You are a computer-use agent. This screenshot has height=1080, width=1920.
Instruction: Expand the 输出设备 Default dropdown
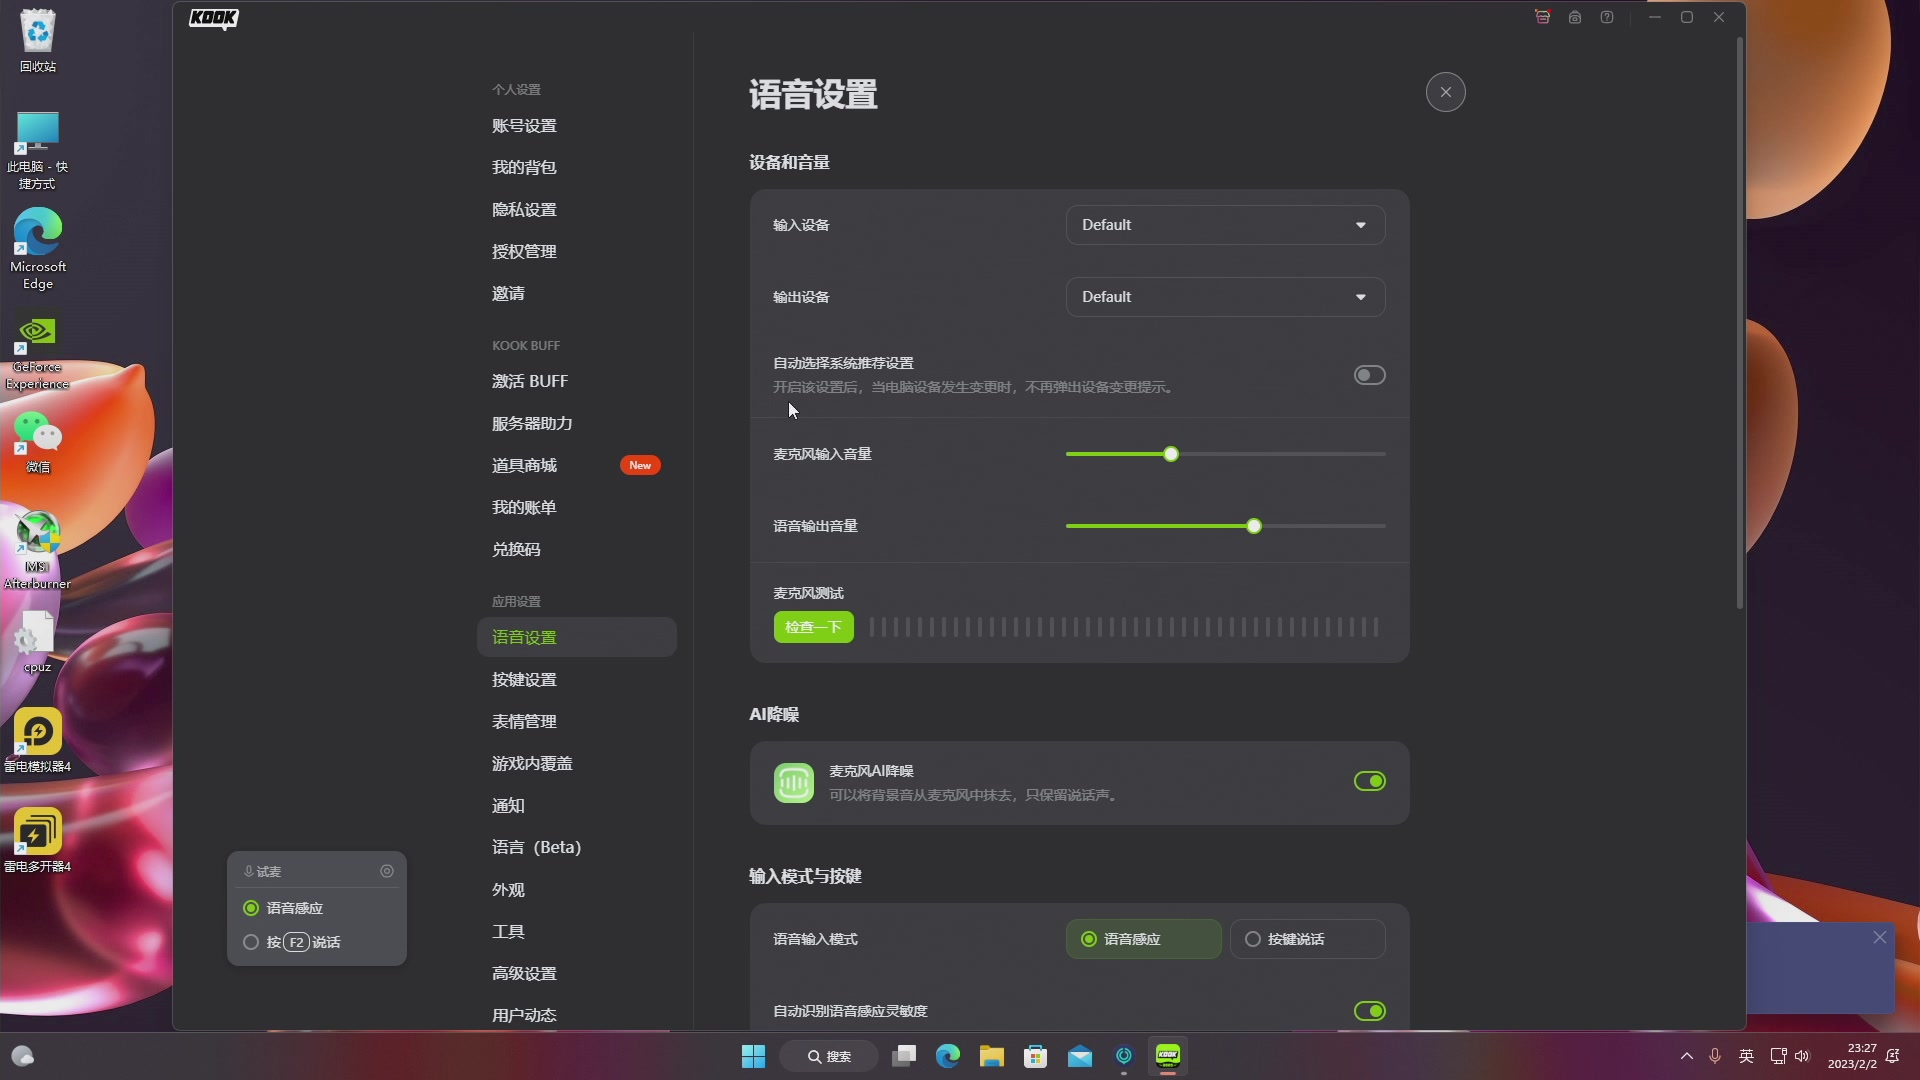pos(1225,297)
